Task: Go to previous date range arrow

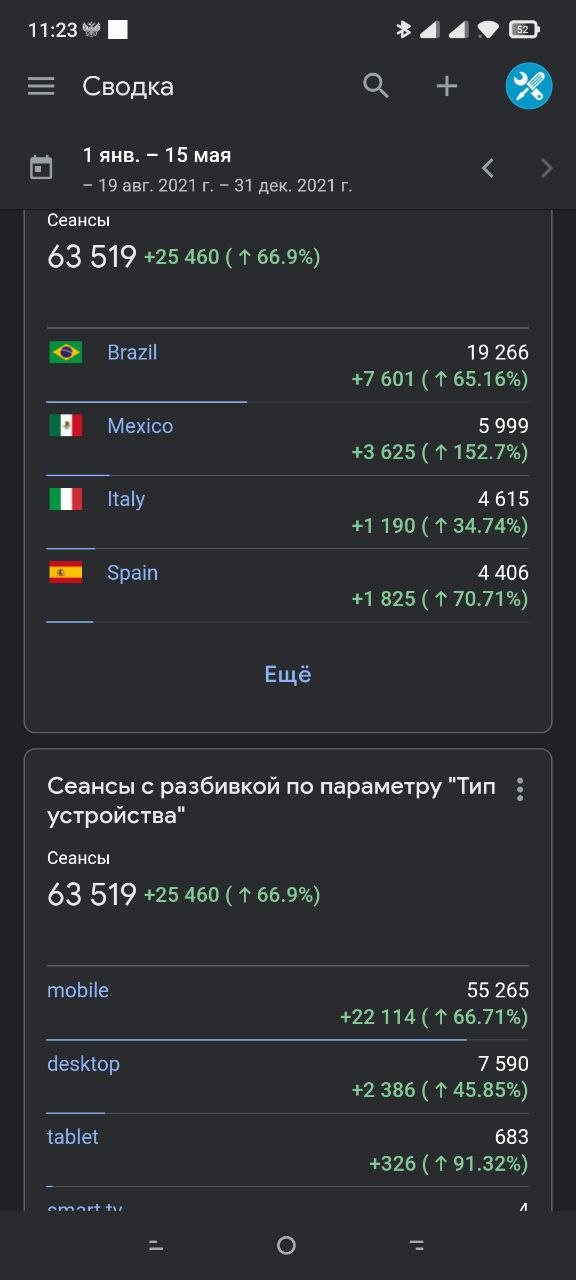Action: coord(488,168)
